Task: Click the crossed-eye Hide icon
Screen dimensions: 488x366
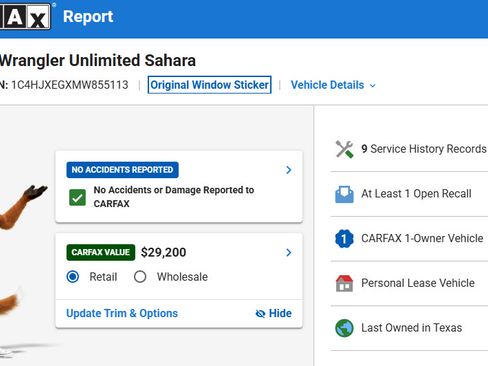Action: click(x=260, y=314)
